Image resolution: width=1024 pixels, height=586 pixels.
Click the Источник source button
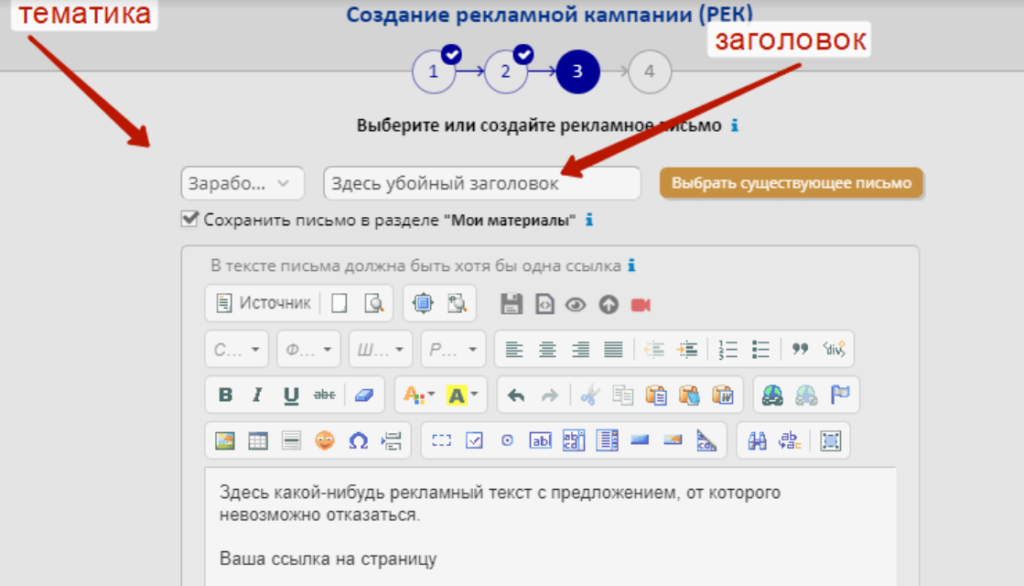(263, 303)
